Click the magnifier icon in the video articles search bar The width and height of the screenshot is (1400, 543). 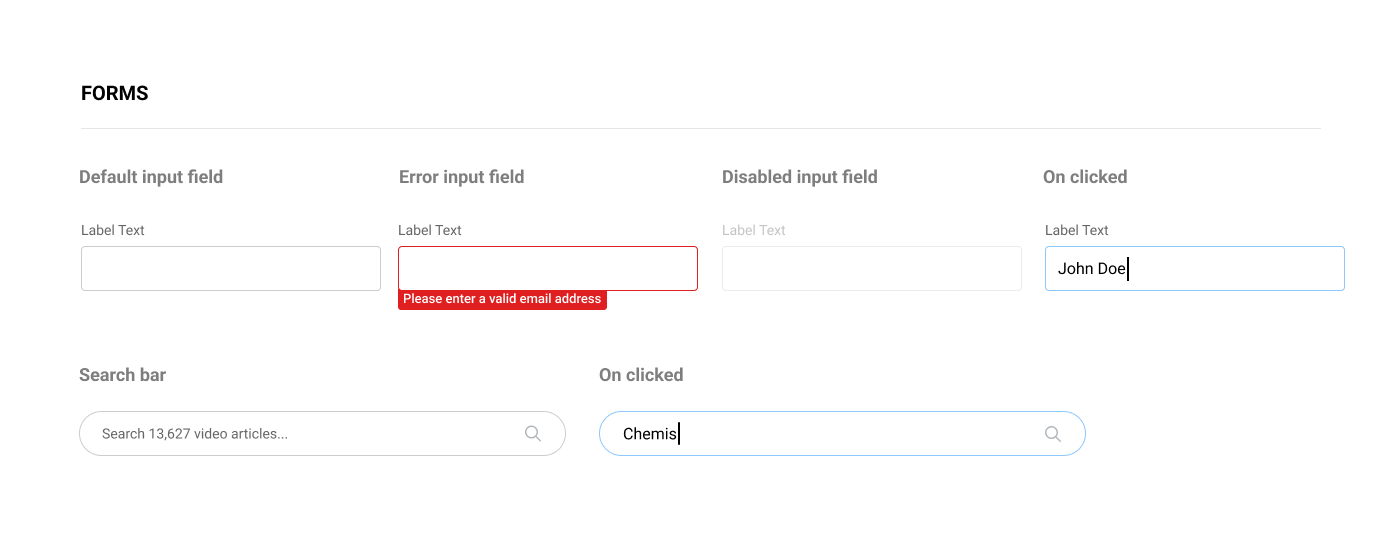point(533,433)
